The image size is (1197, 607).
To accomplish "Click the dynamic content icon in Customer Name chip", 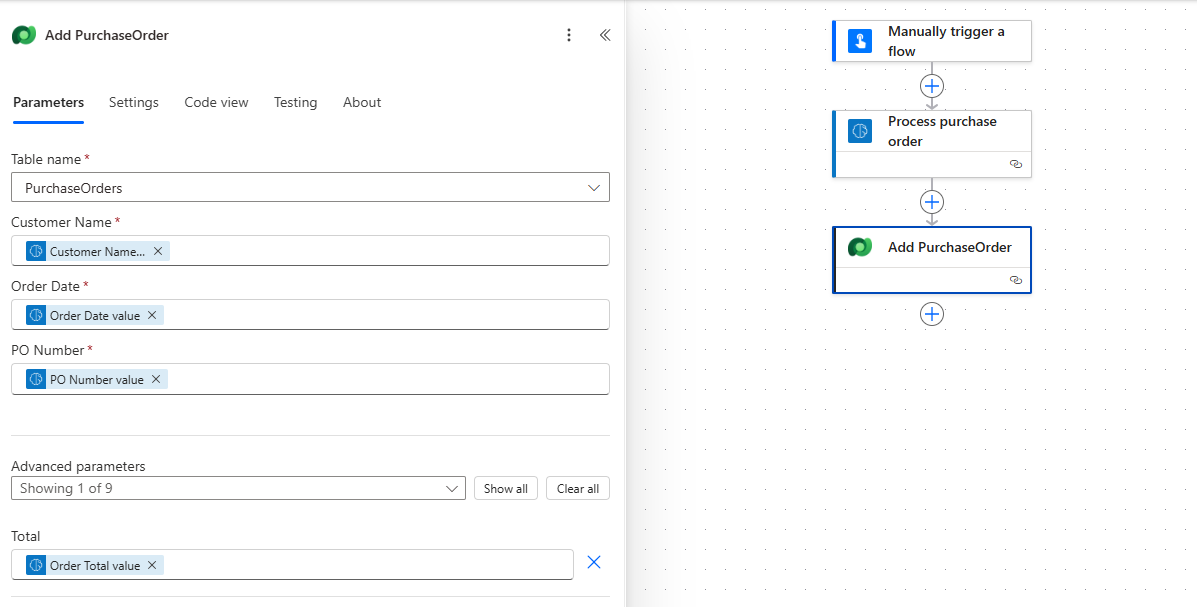I will point(37,251).
